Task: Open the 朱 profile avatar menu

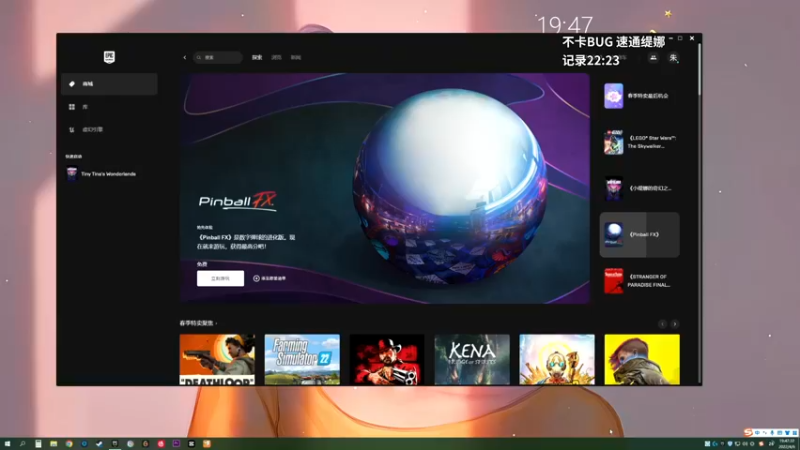Action: point(673,58)
